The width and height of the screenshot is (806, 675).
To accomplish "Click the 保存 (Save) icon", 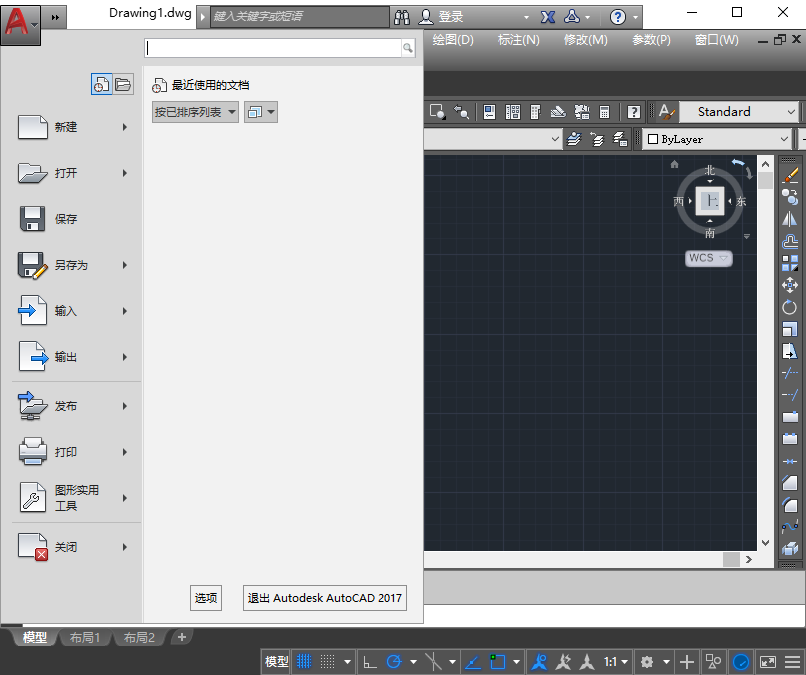I will (x=33, y=219).
